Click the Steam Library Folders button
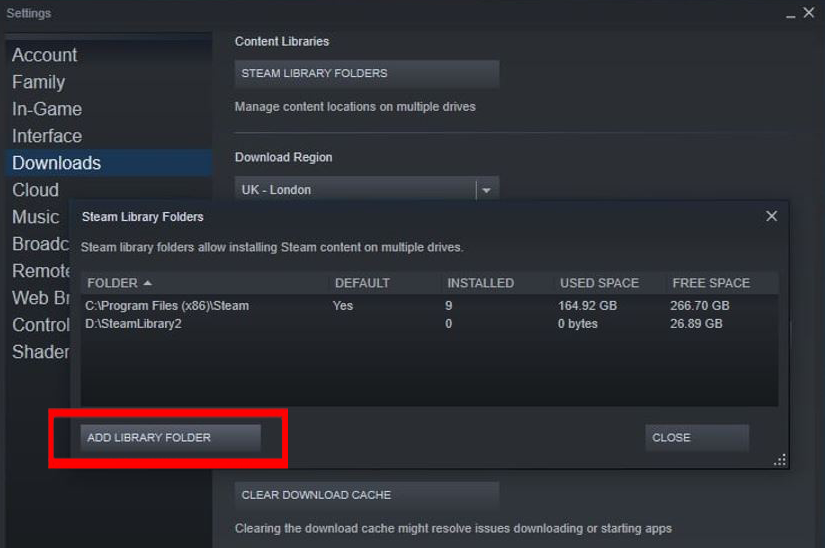The height and width of the screenshot is (548, 825). (x=367, y=74)
